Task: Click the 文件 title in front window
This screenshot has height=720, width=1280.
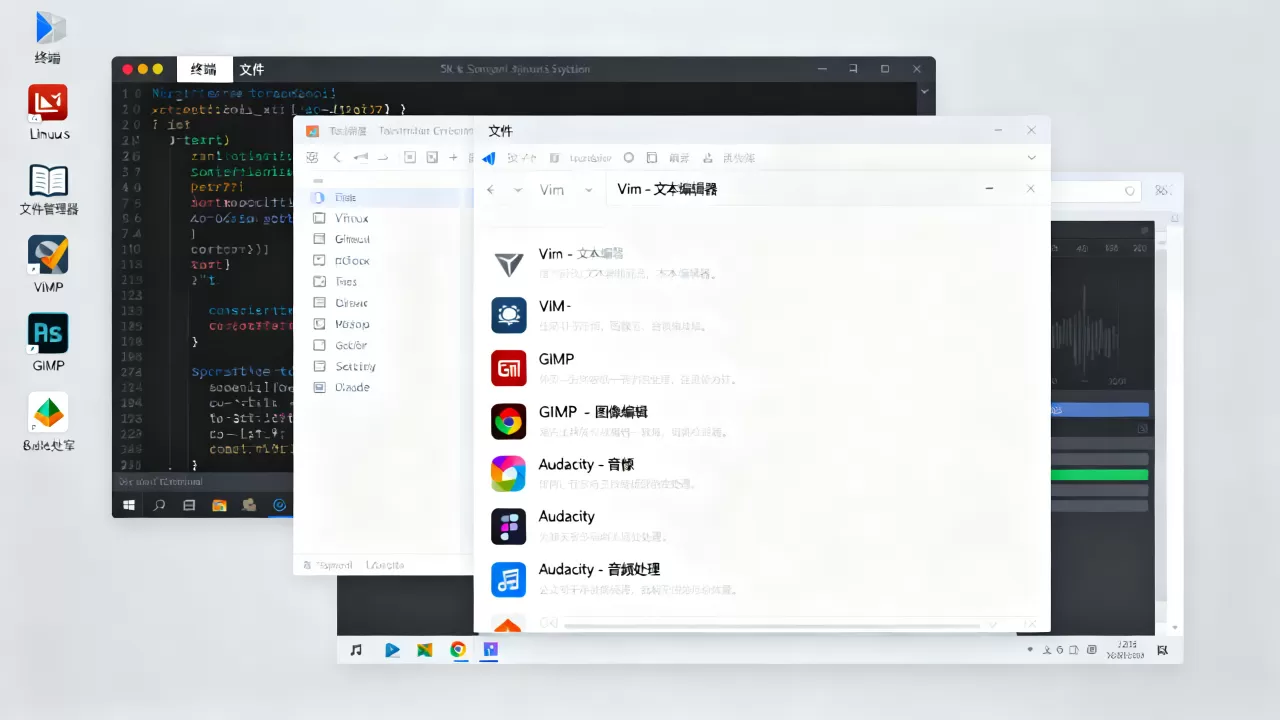Action: [x=500, y=131]
